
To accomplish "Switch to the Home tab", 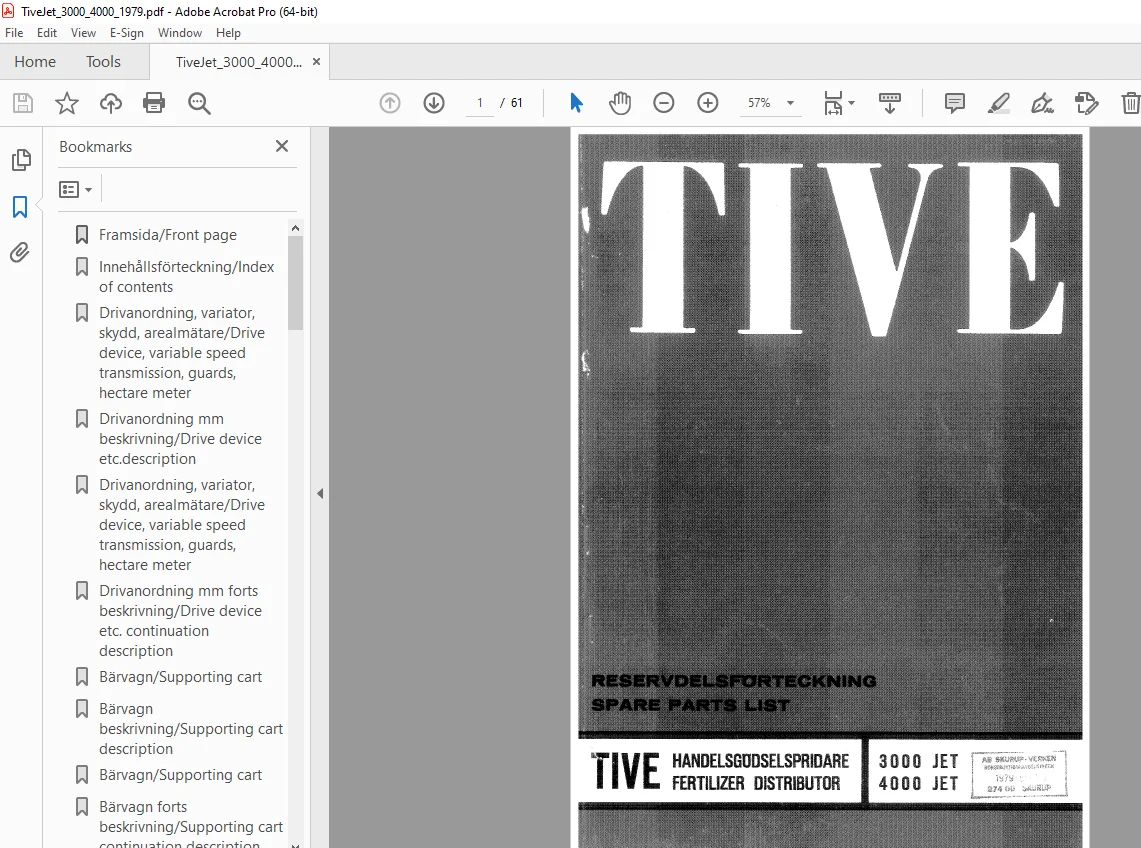I will point(35,62).
